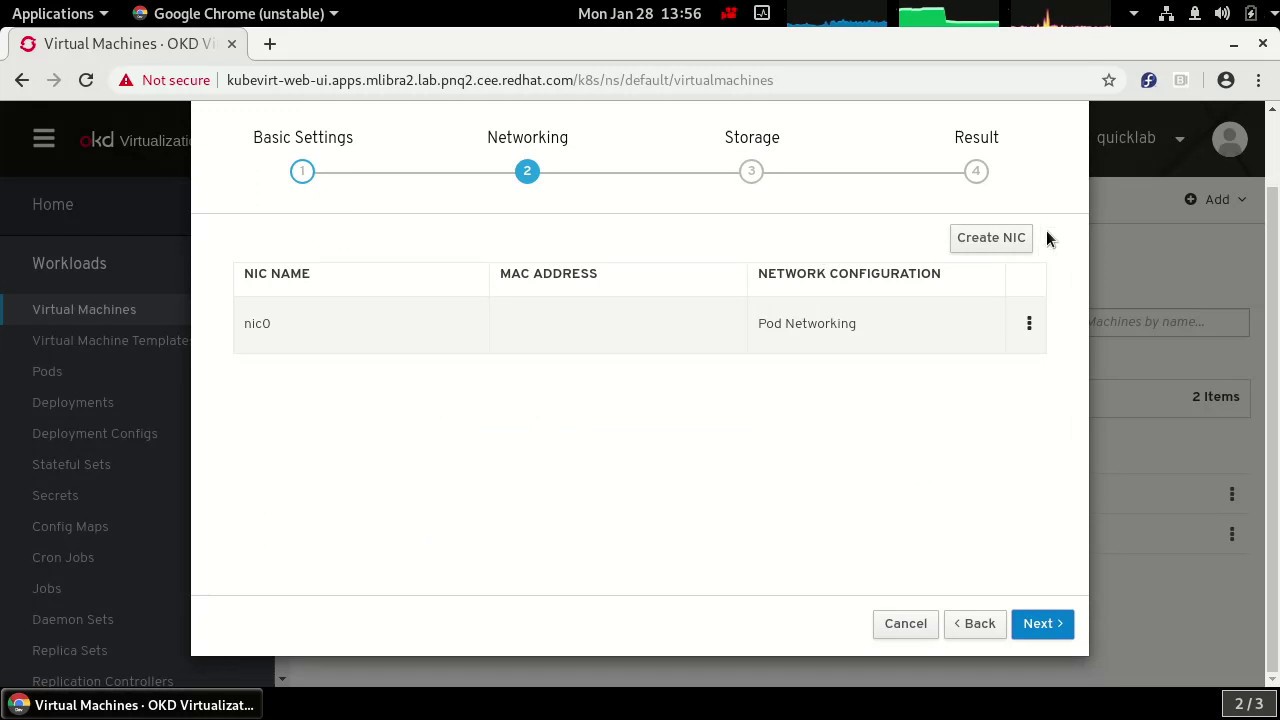
Task: Click the battery status tray icon
Action: coord(1250,13)
